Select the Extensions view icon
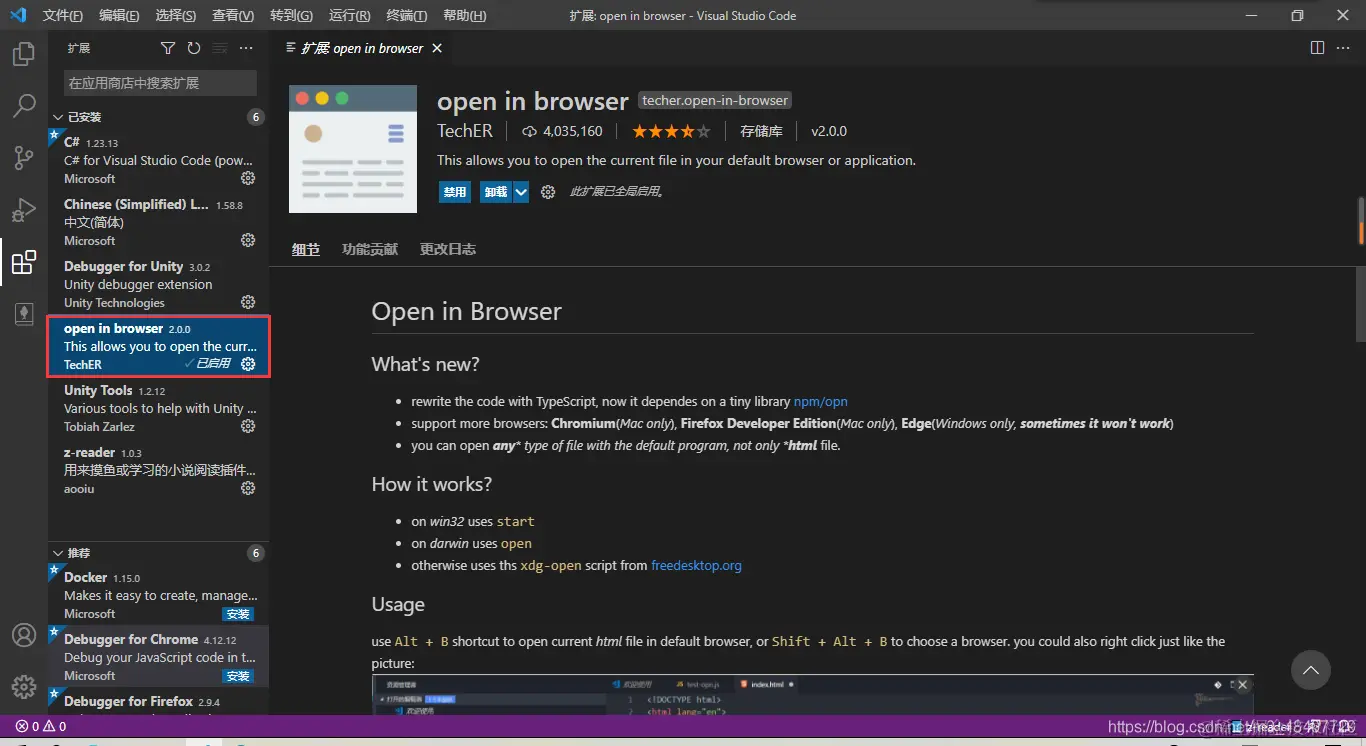1366x746 pixels. coord(24,263)
